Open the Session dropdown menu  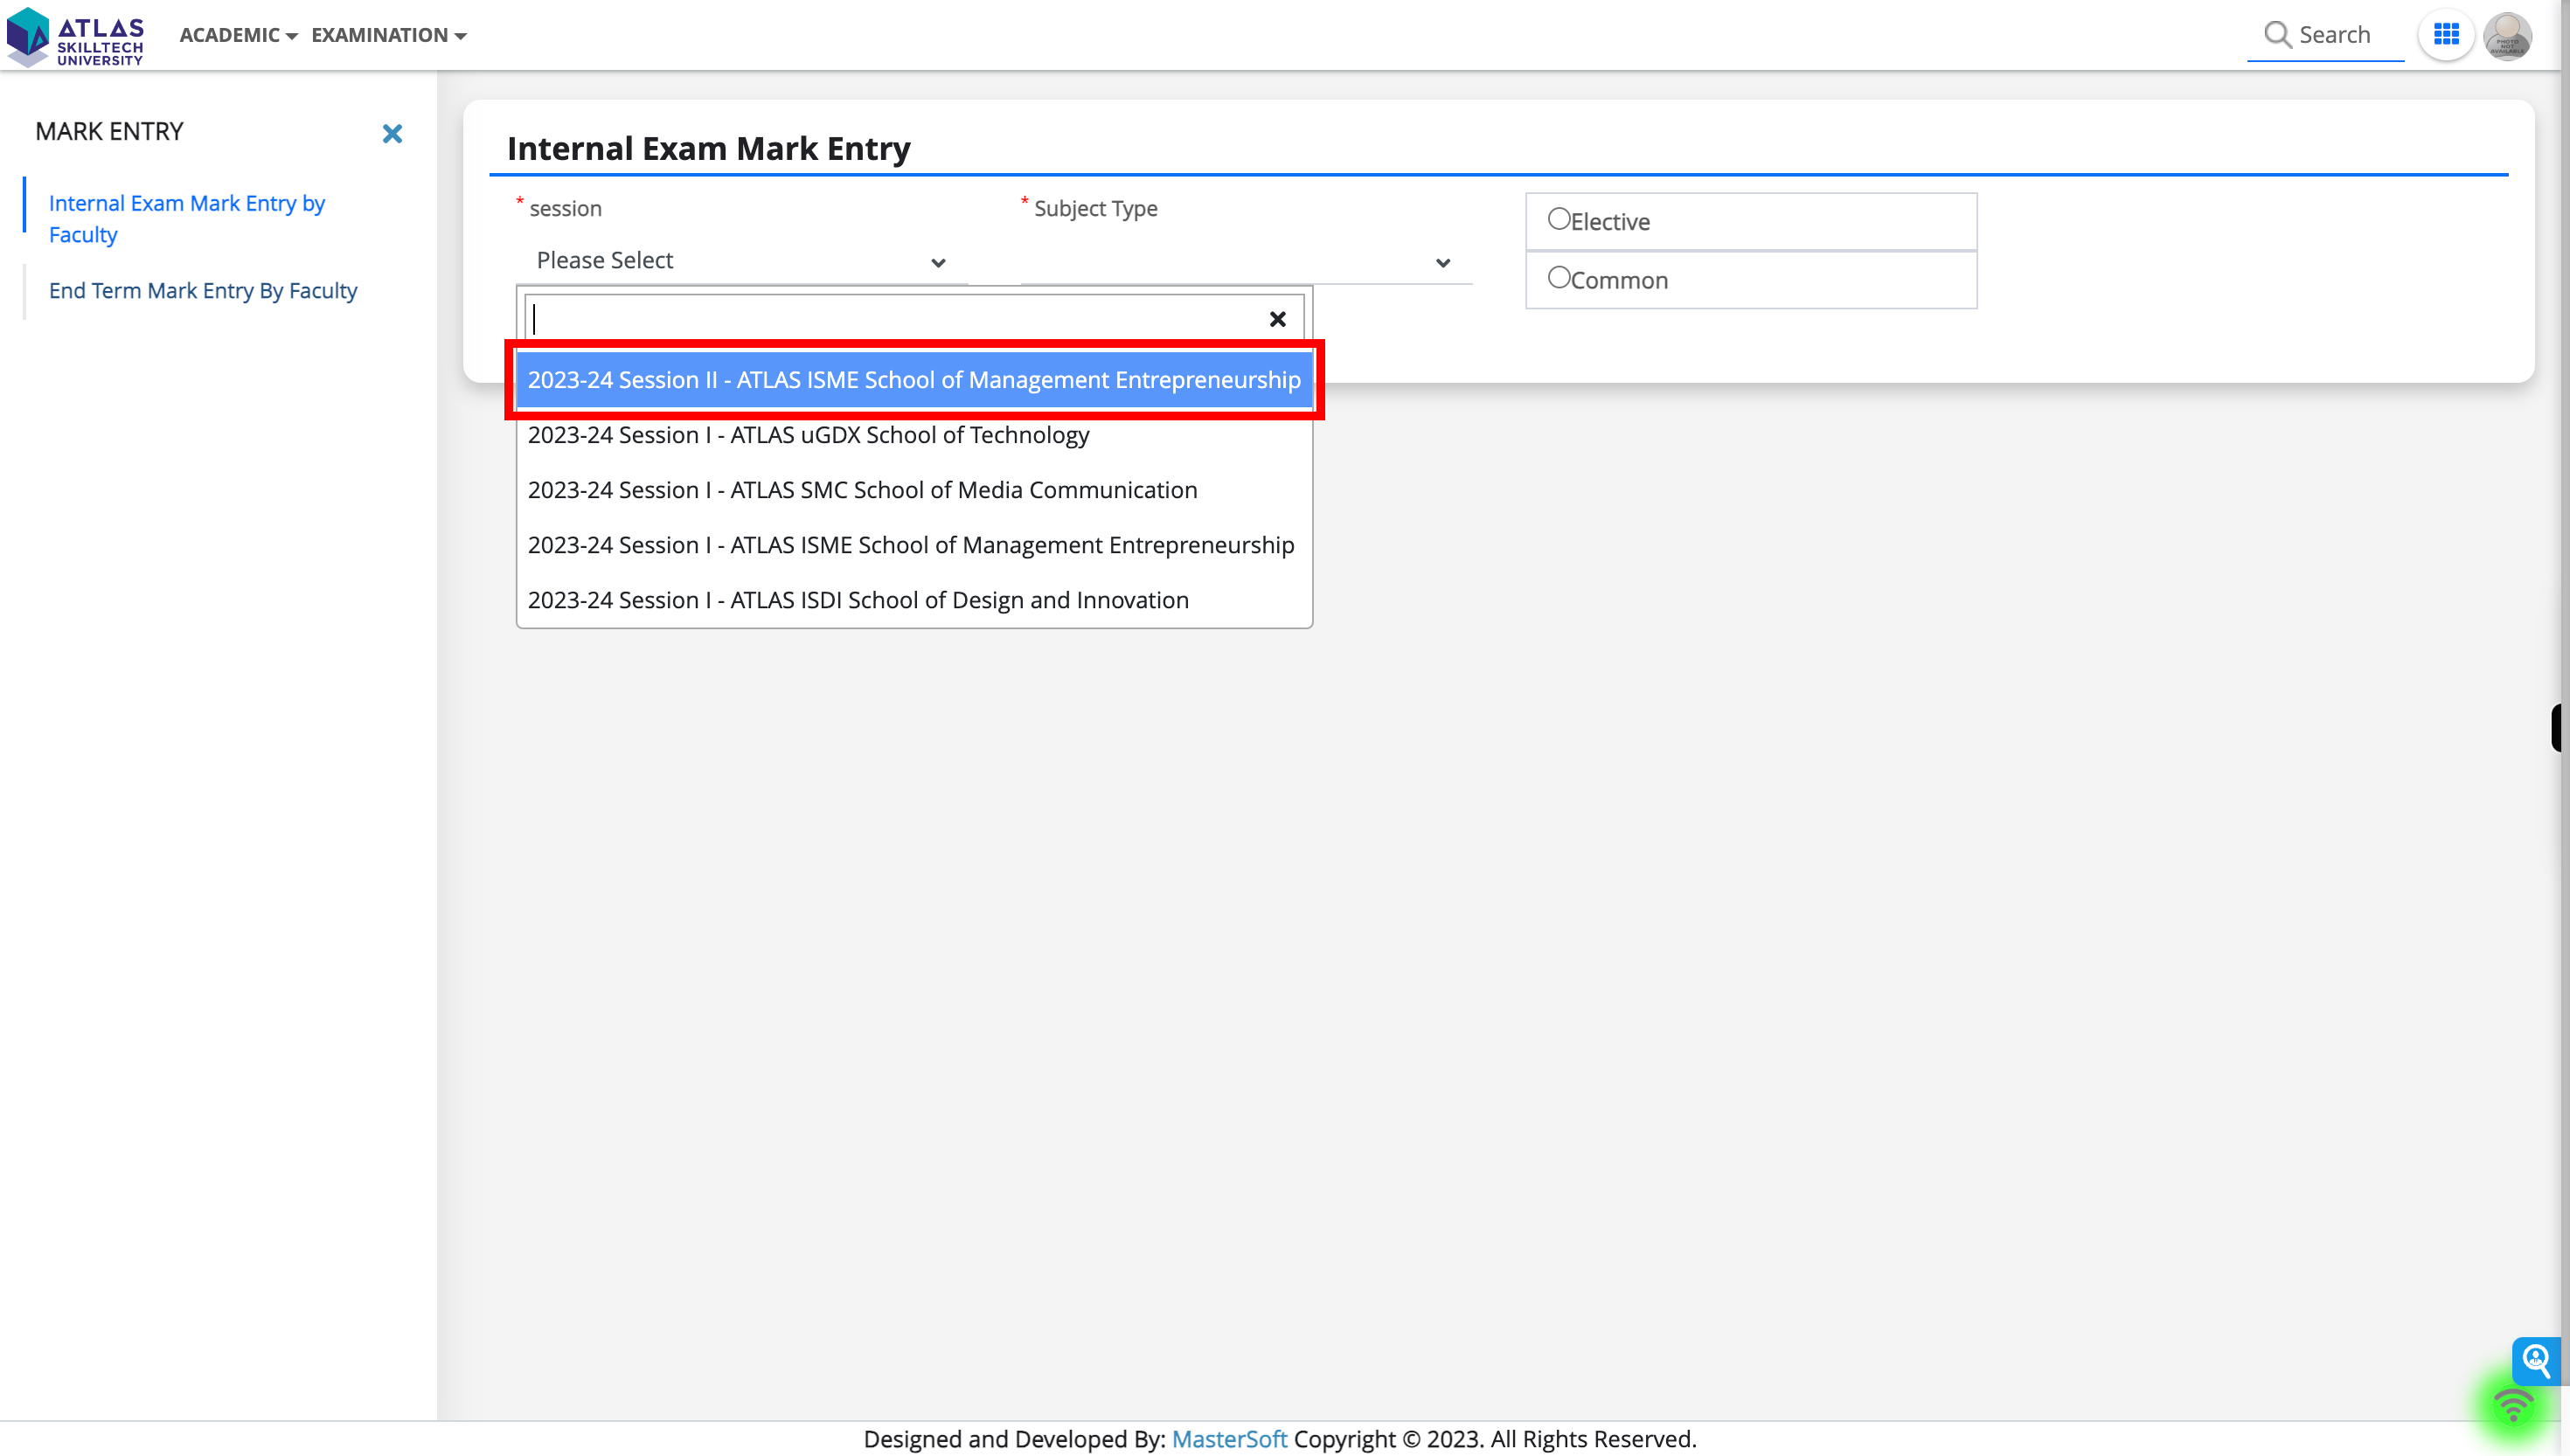point(740,260)
